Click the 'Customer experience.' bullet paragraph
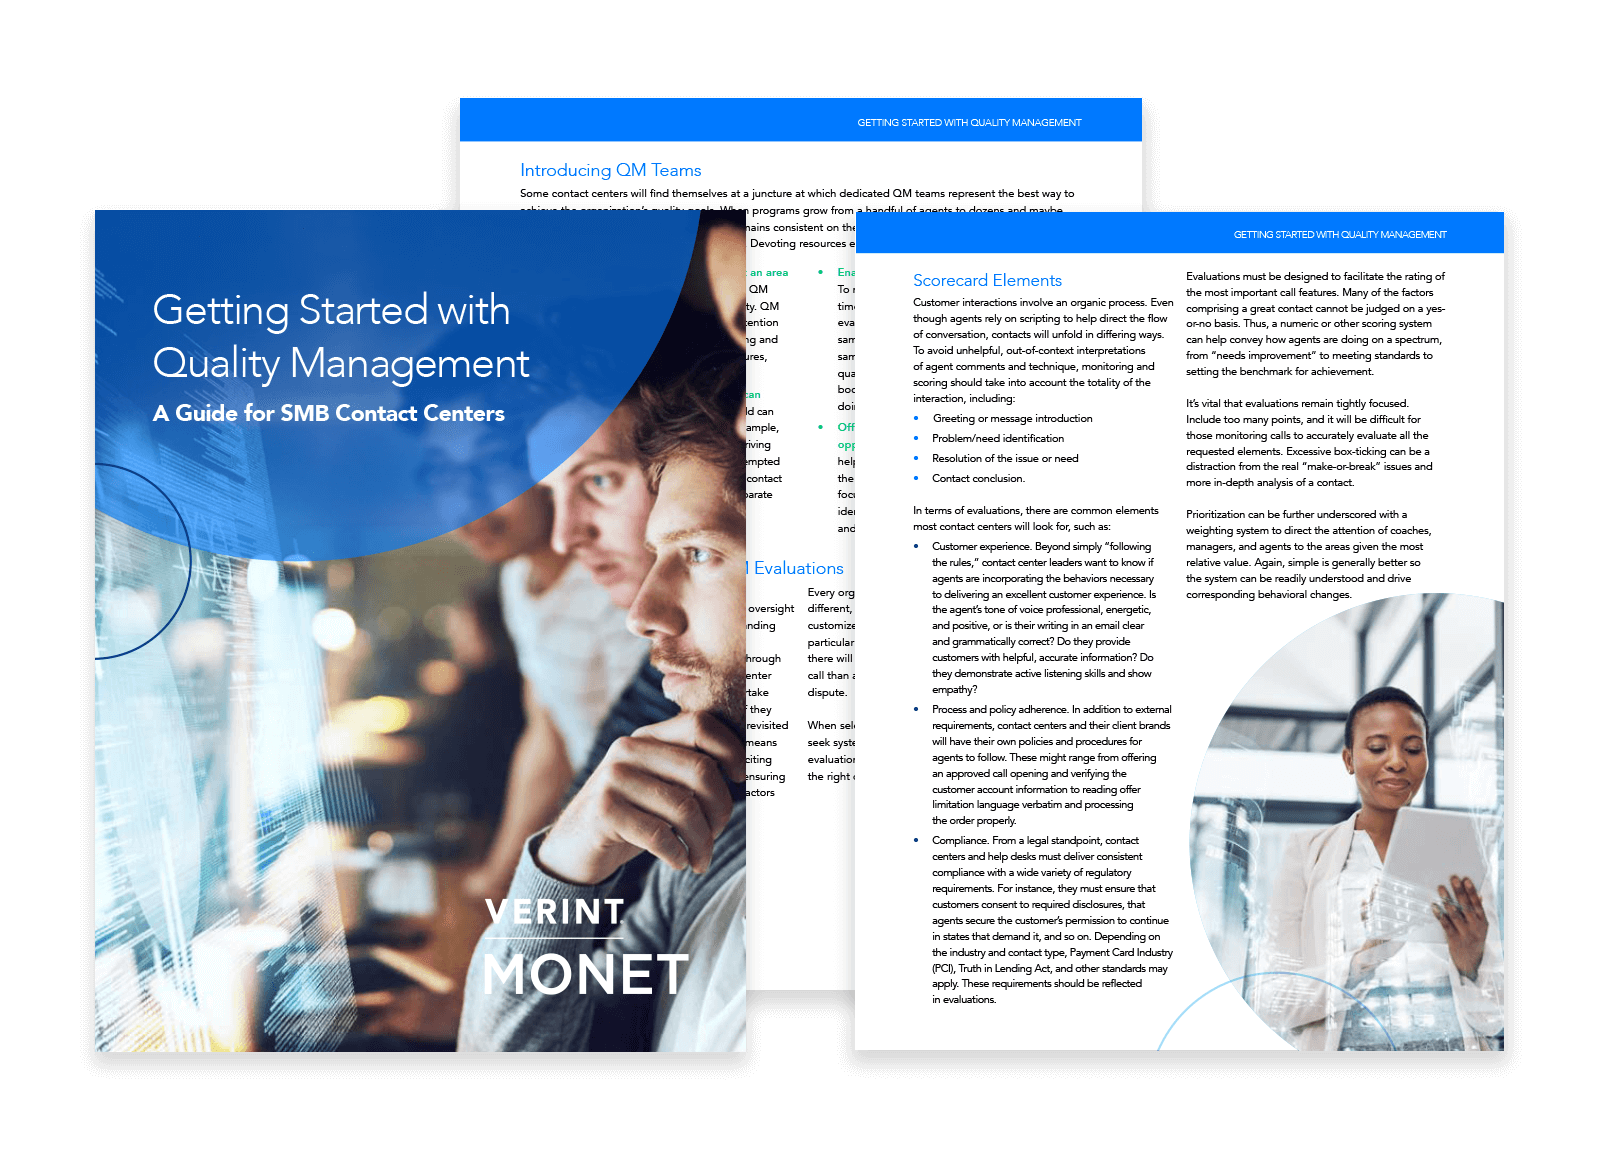 pyautogui.click(x=1044, y=618)
